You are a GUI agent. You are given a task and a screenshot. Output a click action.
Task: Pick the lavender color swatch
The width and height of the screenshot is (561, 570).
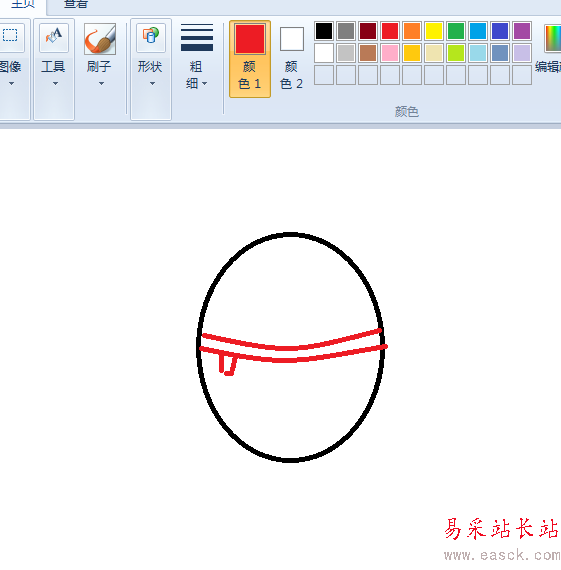coord(522,53)
